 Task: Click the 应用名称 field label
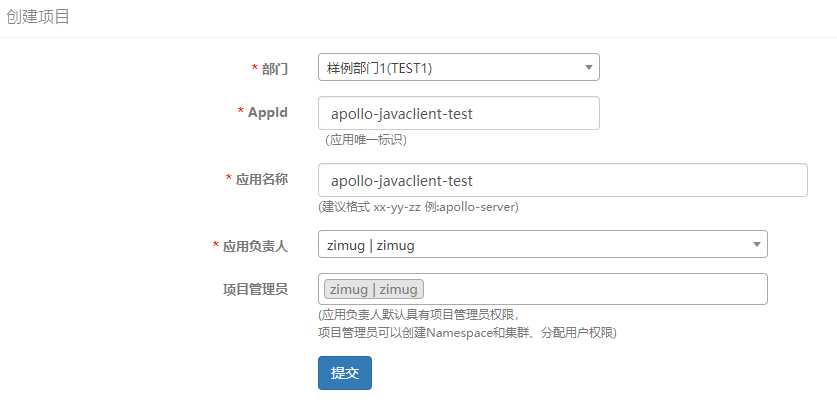(x=262, y=179)
